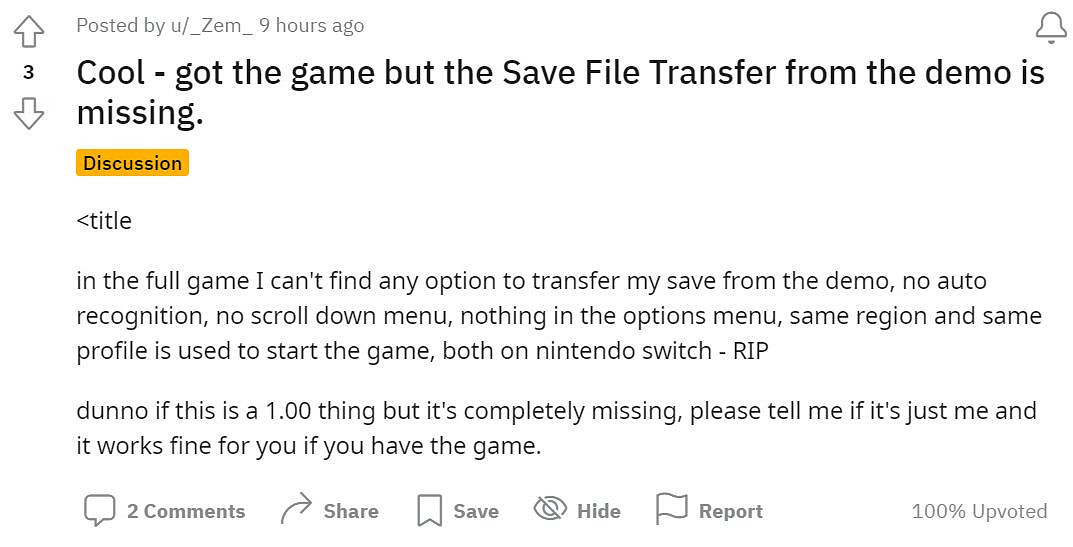Click the Share arrow icon
Viewport: 1073px width, 547px height.
[x=296, y=511]
